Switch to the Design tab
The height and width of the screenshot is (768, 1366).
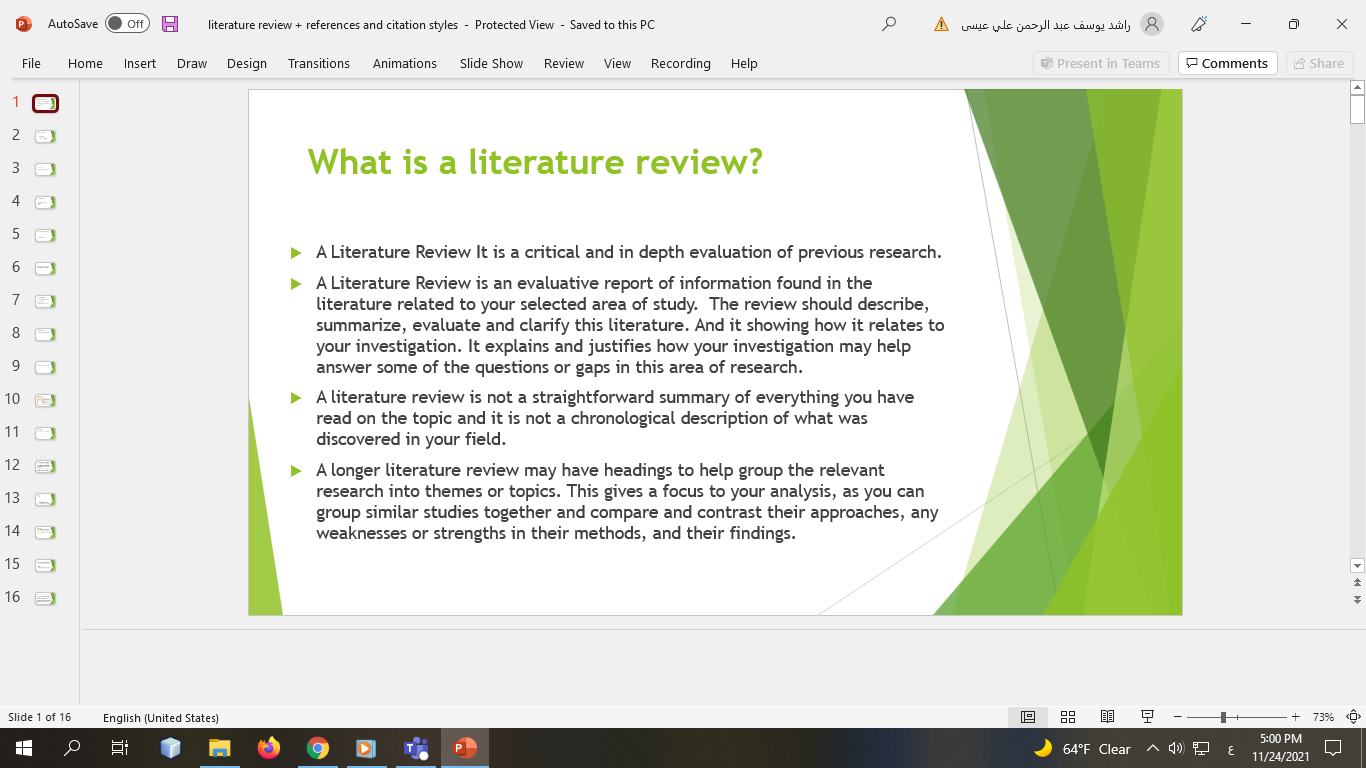[246, 63]
